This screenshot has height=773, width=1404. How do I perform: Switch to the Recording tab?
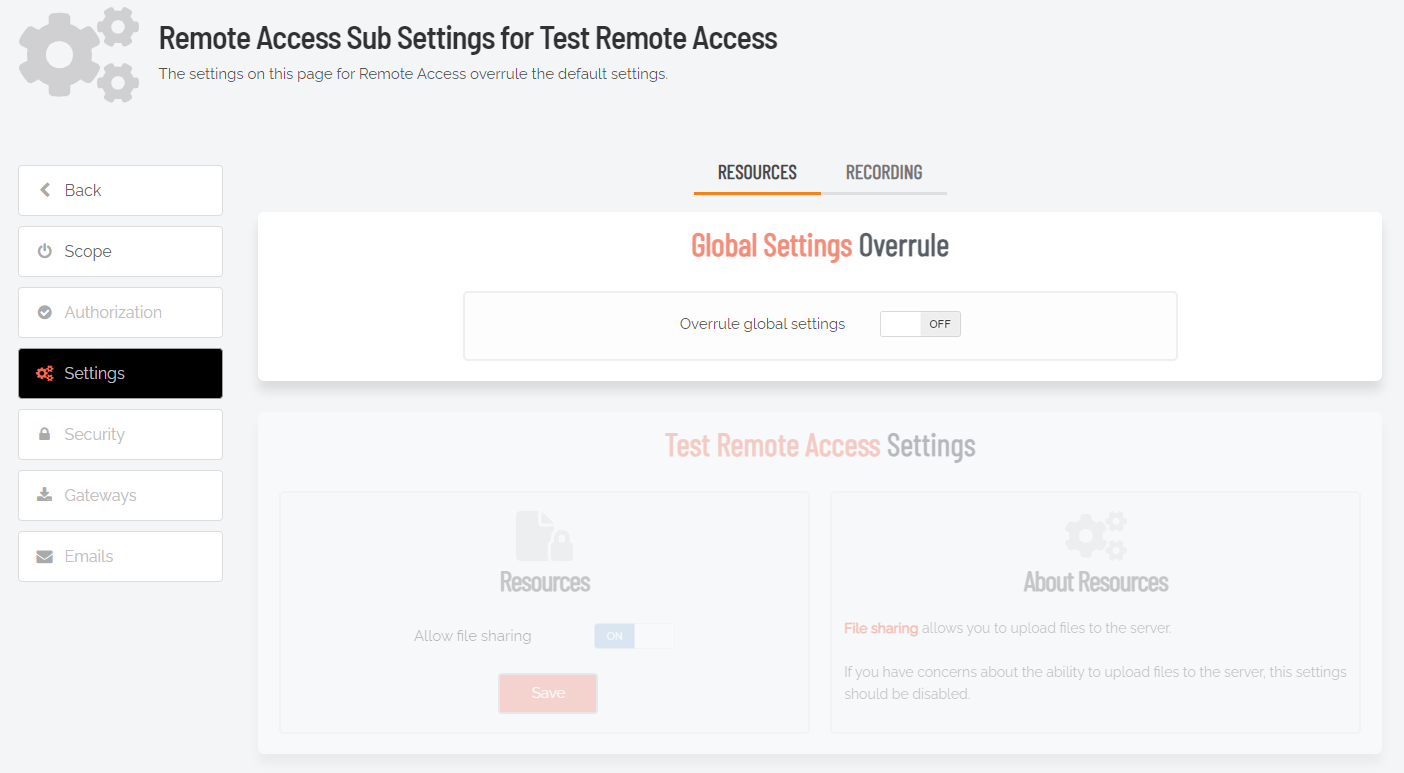pyautogui.click(x=884, y=173)
